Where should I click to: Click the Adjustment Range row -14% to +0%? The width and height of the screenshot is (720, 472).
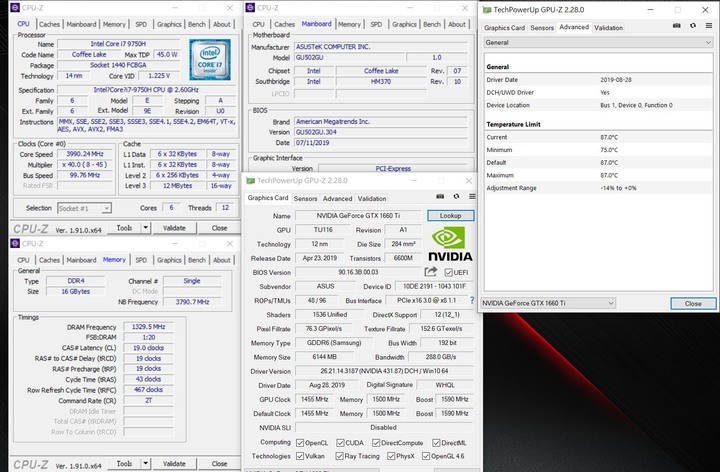[x=598, y=188]
